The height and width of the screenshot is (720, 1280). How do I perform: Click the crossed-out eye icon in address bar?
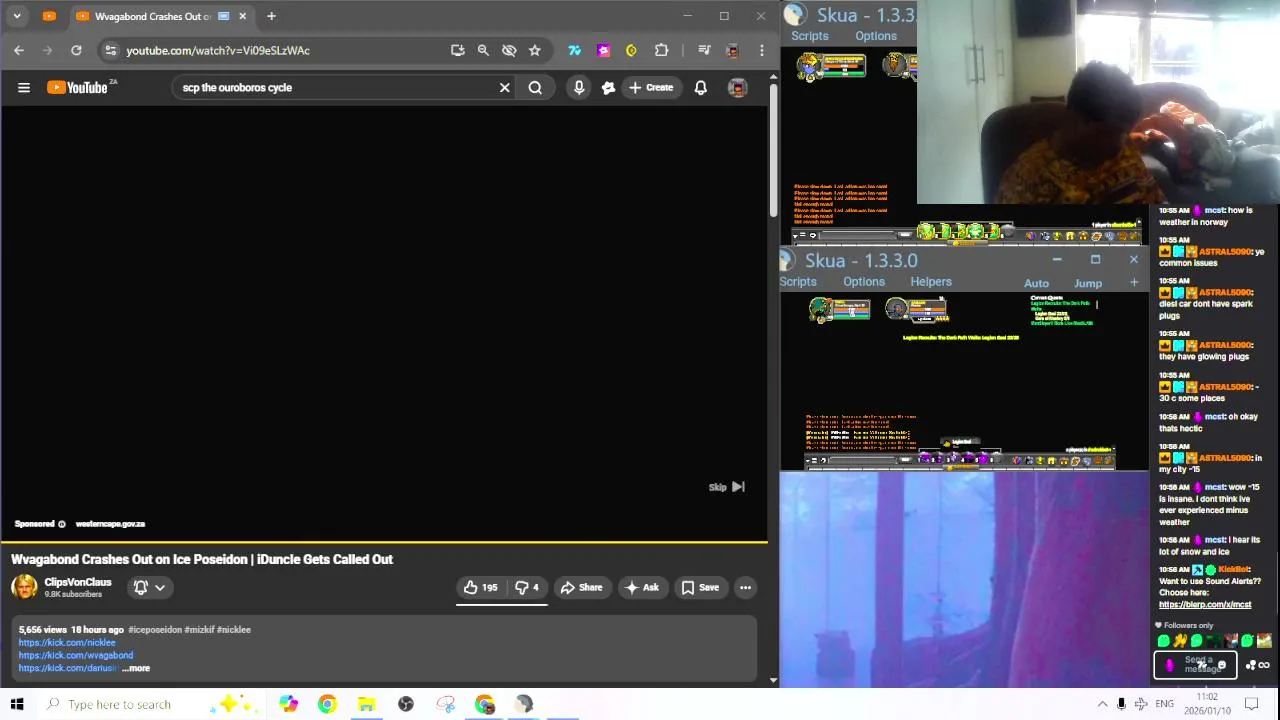pyautogui.click(x=509, y=50)
